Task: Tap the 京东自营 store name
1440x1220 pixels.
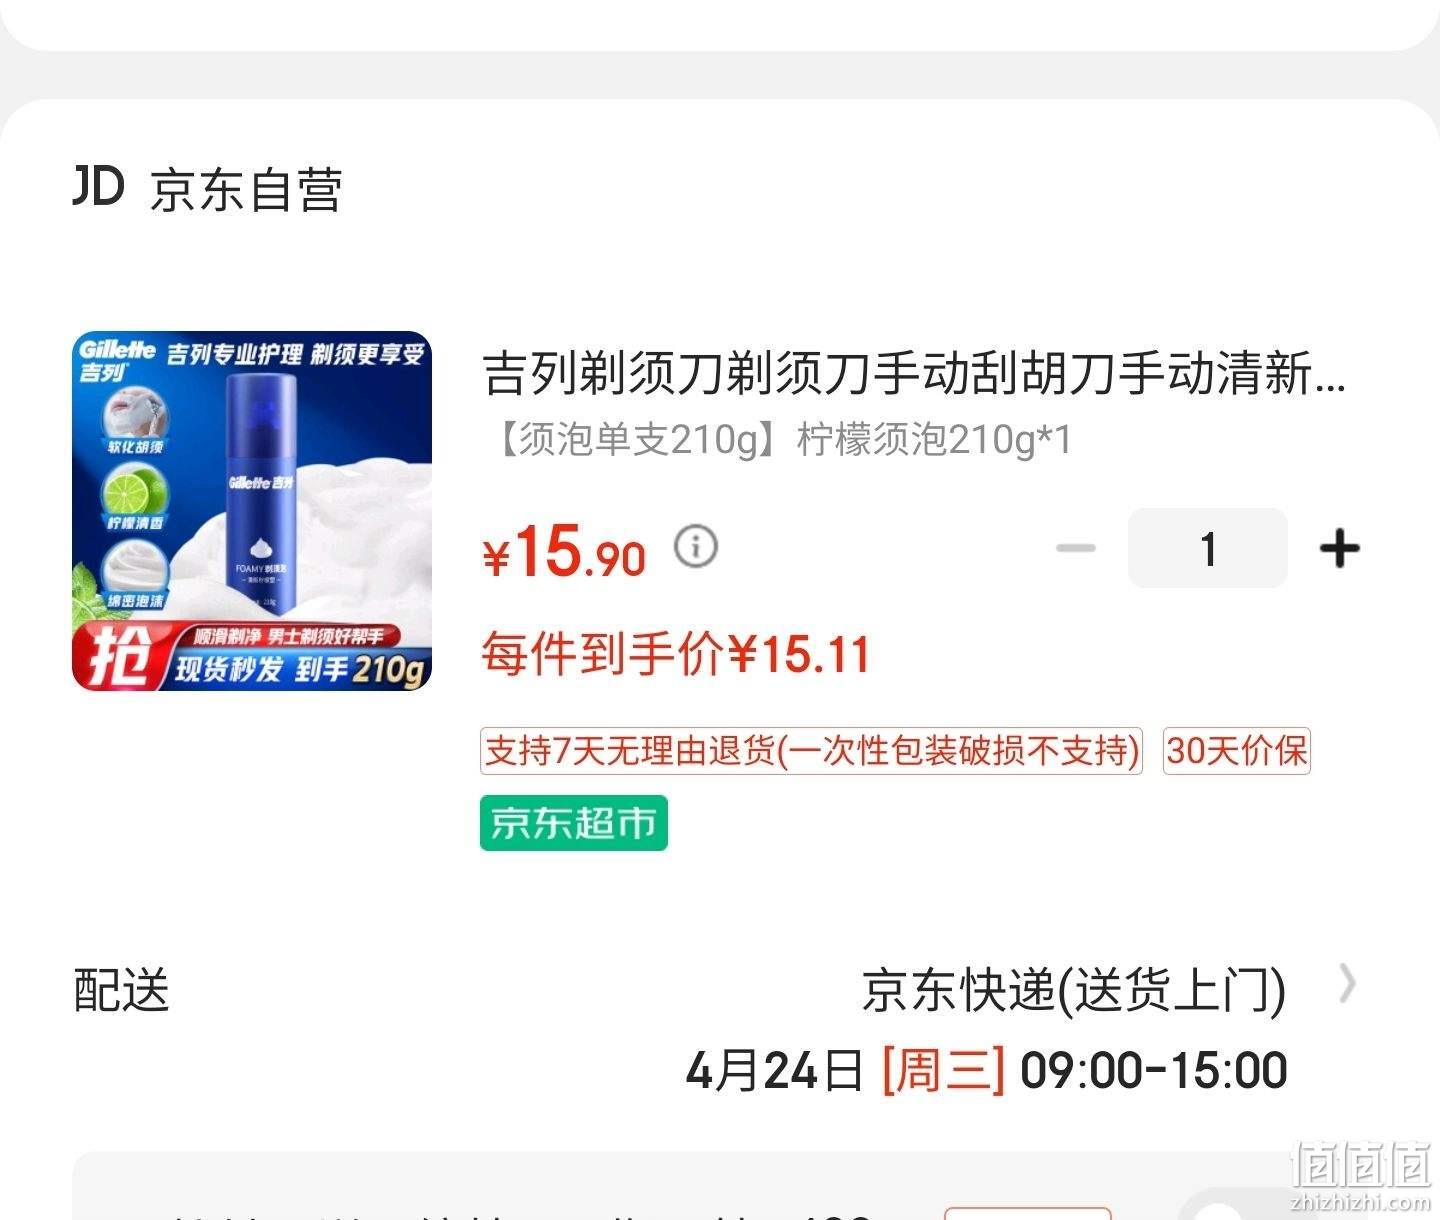Action: [246, 190]
